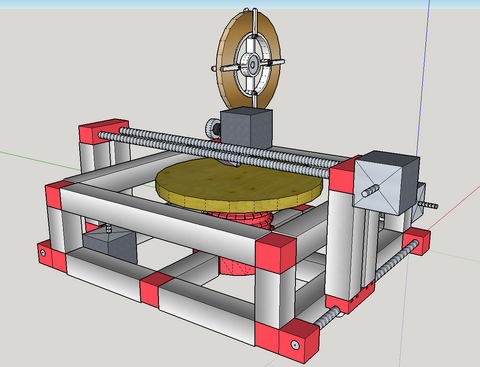Image resolution: width=480 pixels, height=367 pixels.
Task: Select the bolt on front right bottom corner
Action: pyautogui.click(x=295, y=344)
